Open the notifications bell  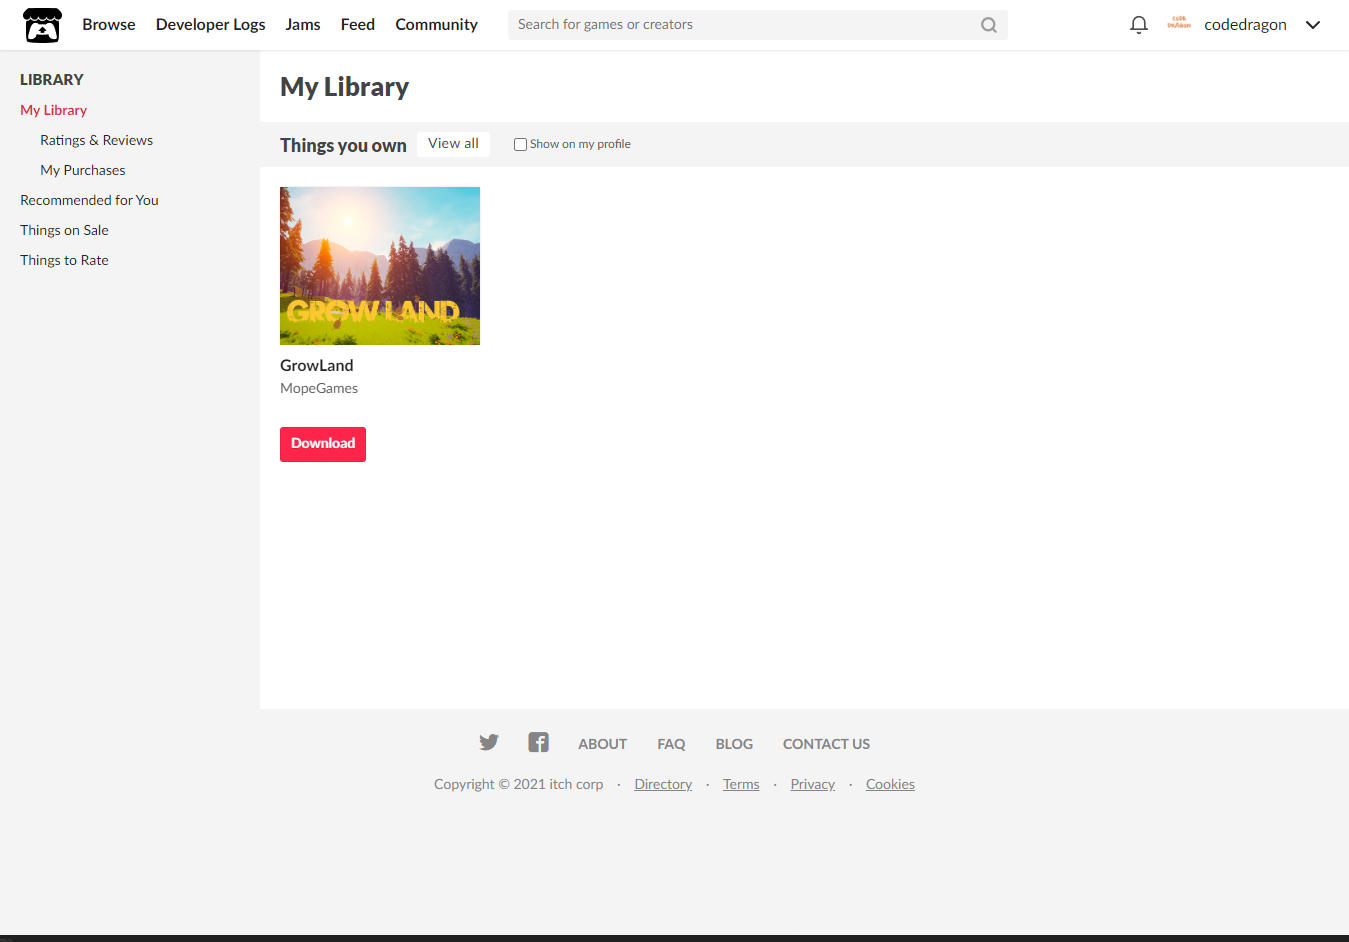click(x=1138, y=25)
